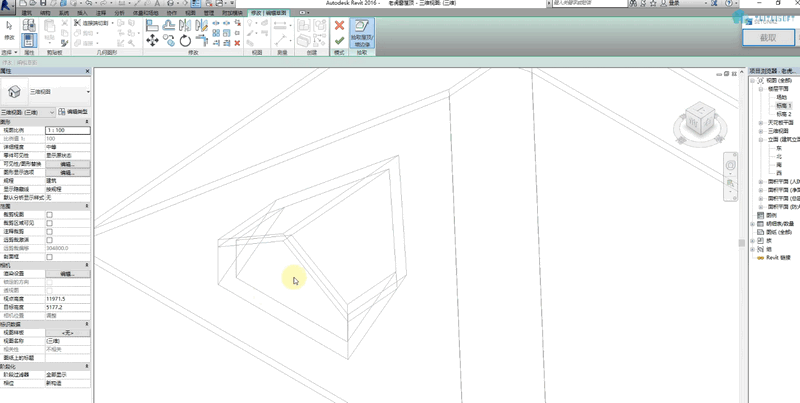This screenshot has width=800, height=403.
Task: Click the Mirror draw axis icon
Action: (x=202, y=25)
